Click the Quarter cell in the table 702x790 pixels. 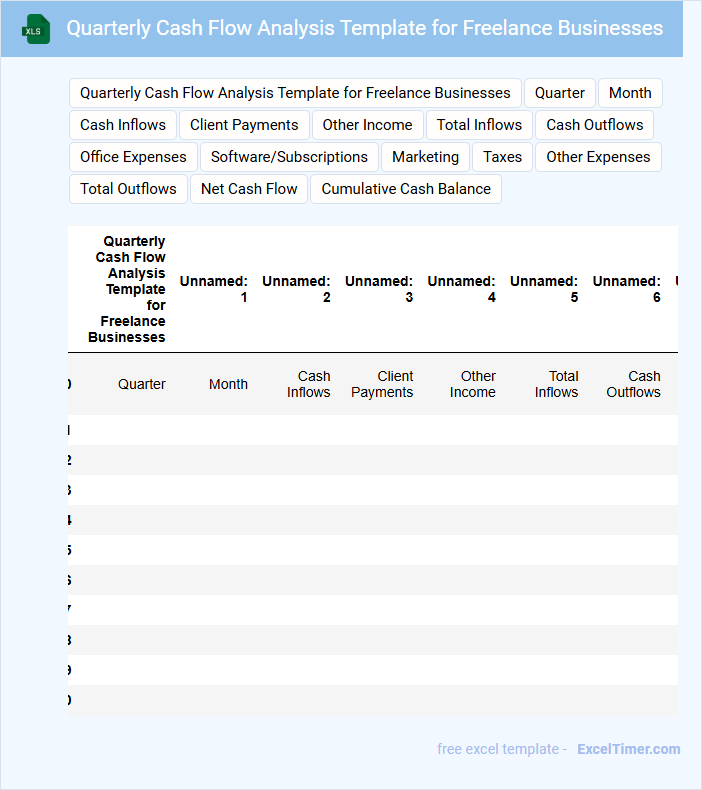[x=142, y=384]
